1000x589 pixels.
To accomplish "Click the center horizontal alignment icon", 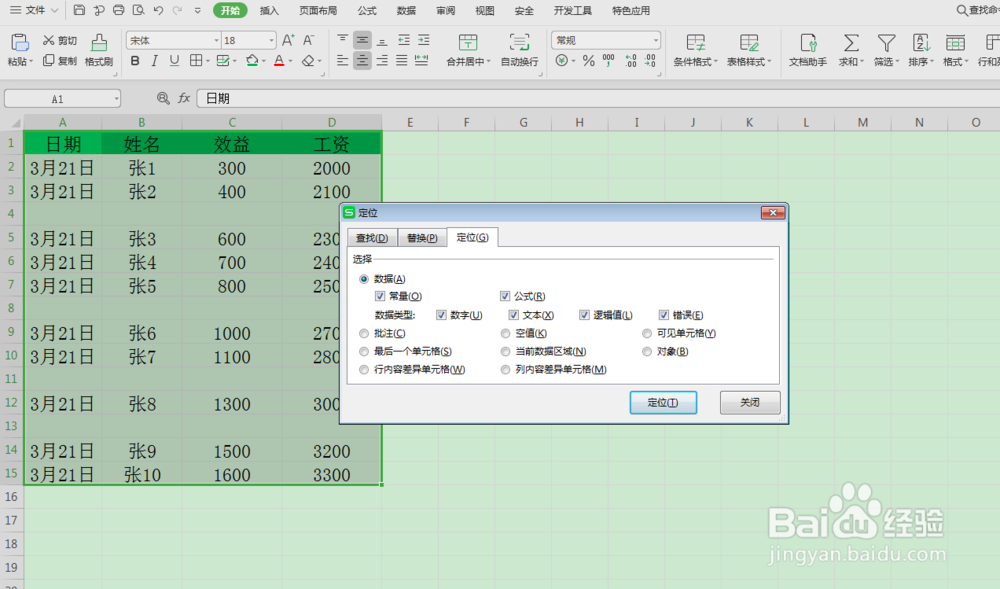I will 362,61.
